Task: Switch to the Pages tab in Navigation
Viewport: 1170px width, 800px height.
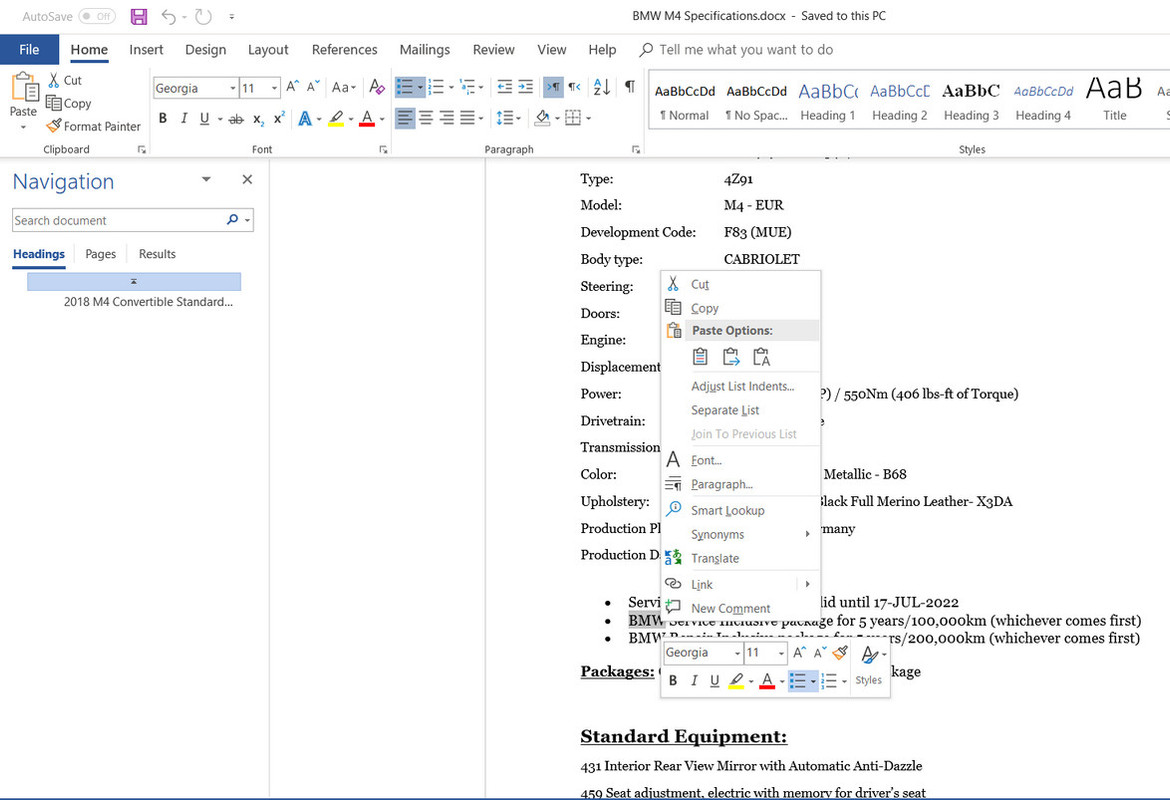Action: click(101, 254)
